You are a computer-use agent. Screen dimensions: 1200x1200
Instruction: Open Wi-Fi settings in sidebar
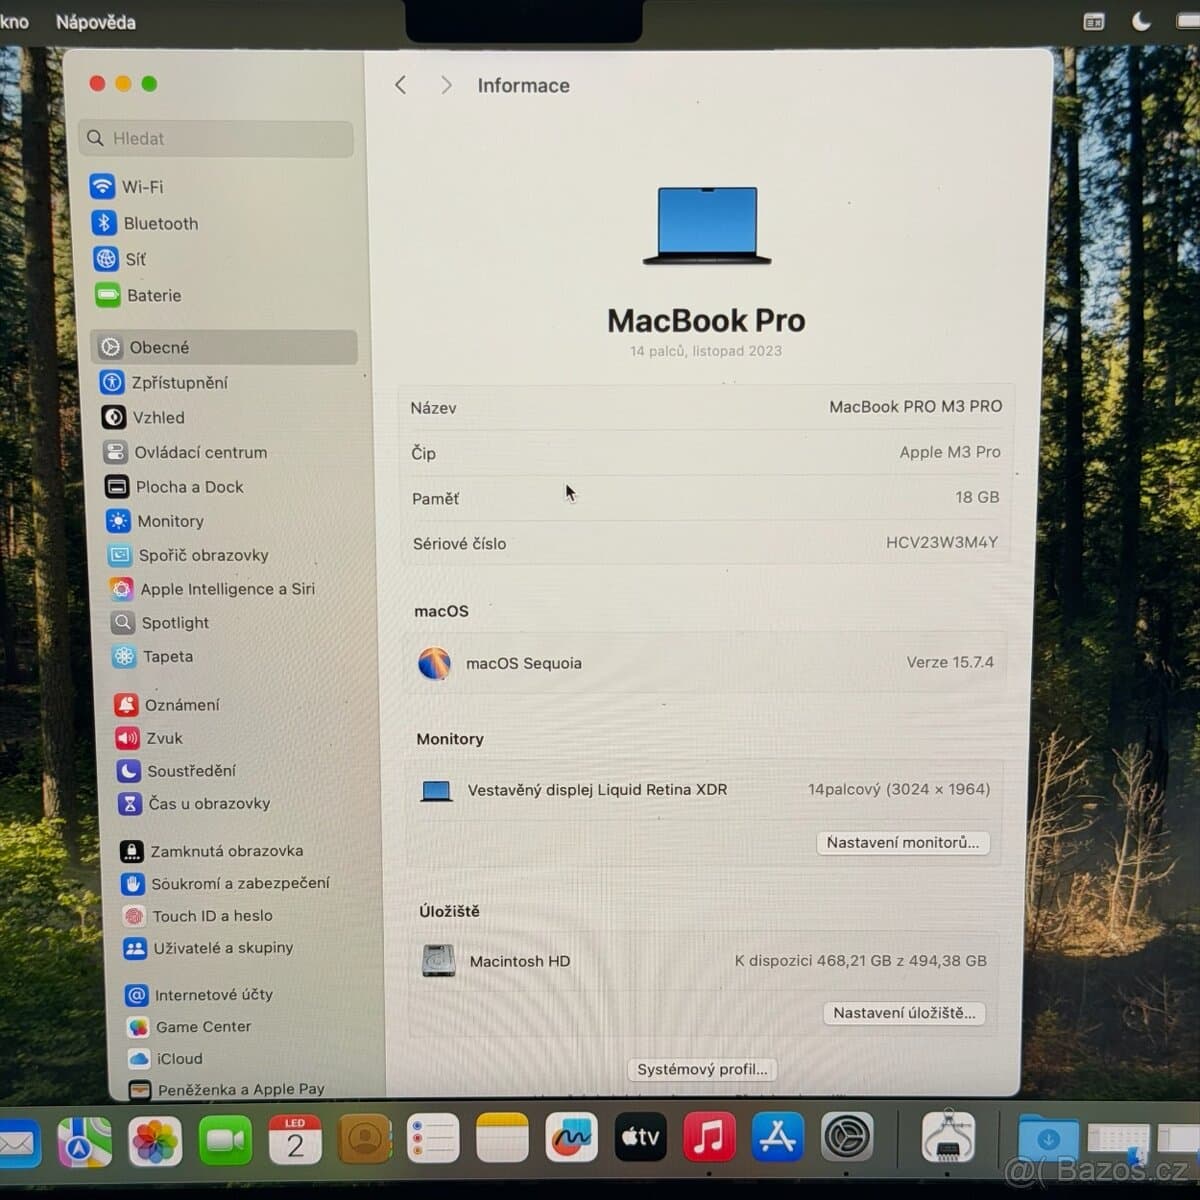128,187
